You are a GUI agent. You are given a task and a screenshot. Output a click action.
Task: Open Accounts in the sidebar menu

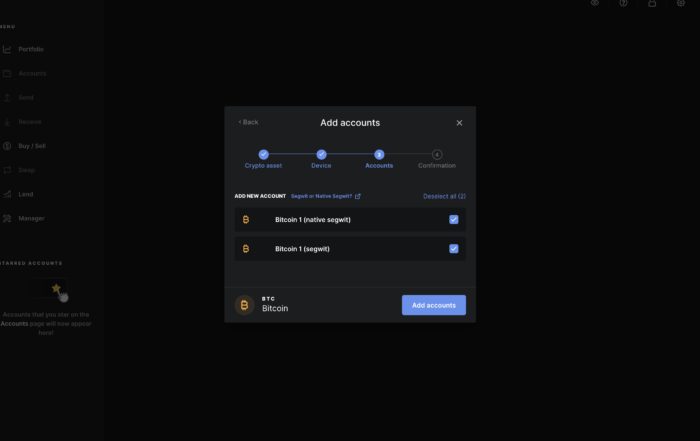click(31, 73)
